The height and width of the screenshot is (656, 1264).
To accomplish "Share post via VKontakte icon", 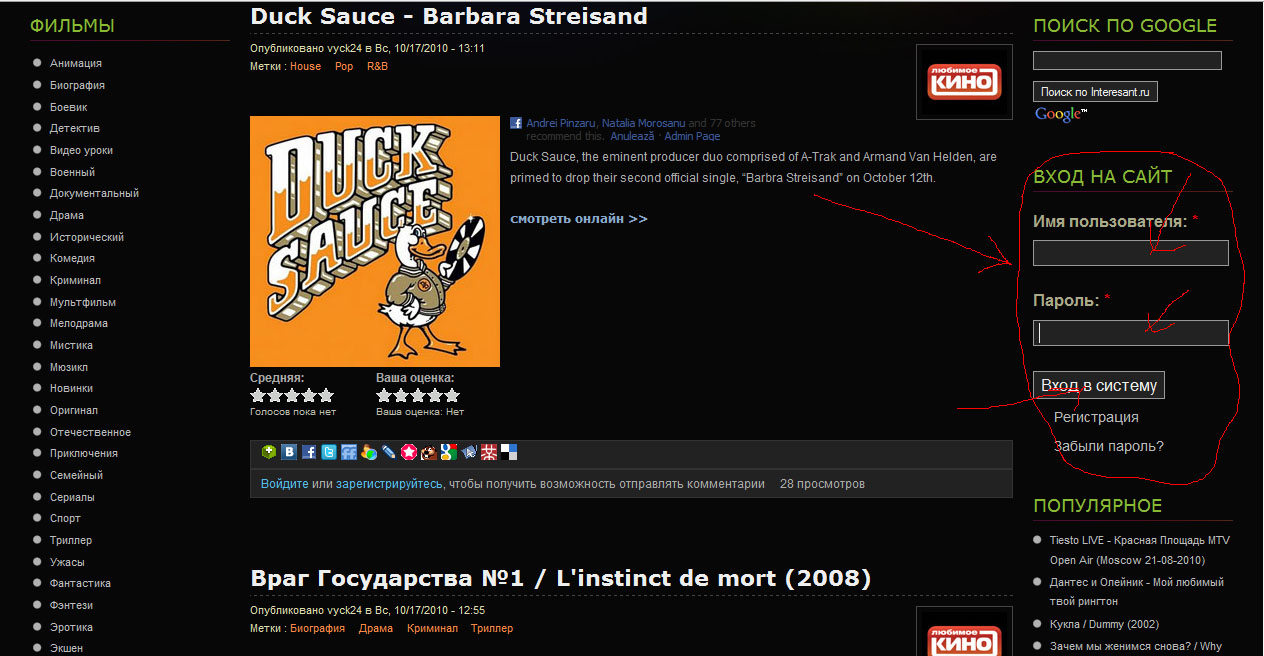I will [x=289, y=452].
